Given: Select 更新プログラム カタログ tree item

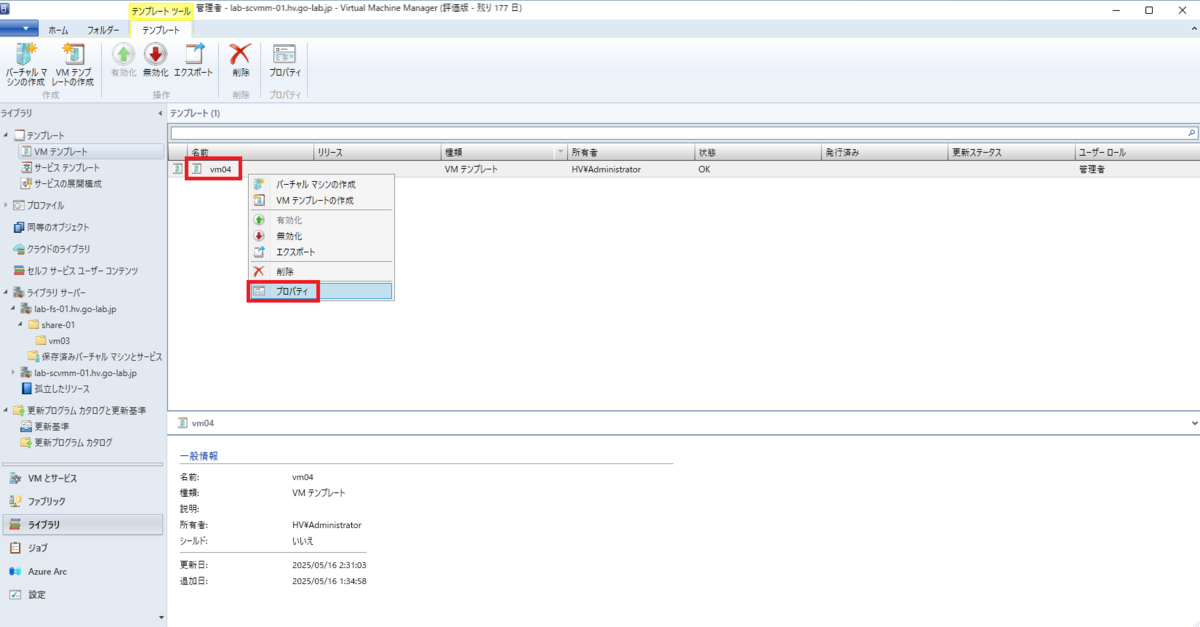Looking at the screenshot, I should [66, 442].
